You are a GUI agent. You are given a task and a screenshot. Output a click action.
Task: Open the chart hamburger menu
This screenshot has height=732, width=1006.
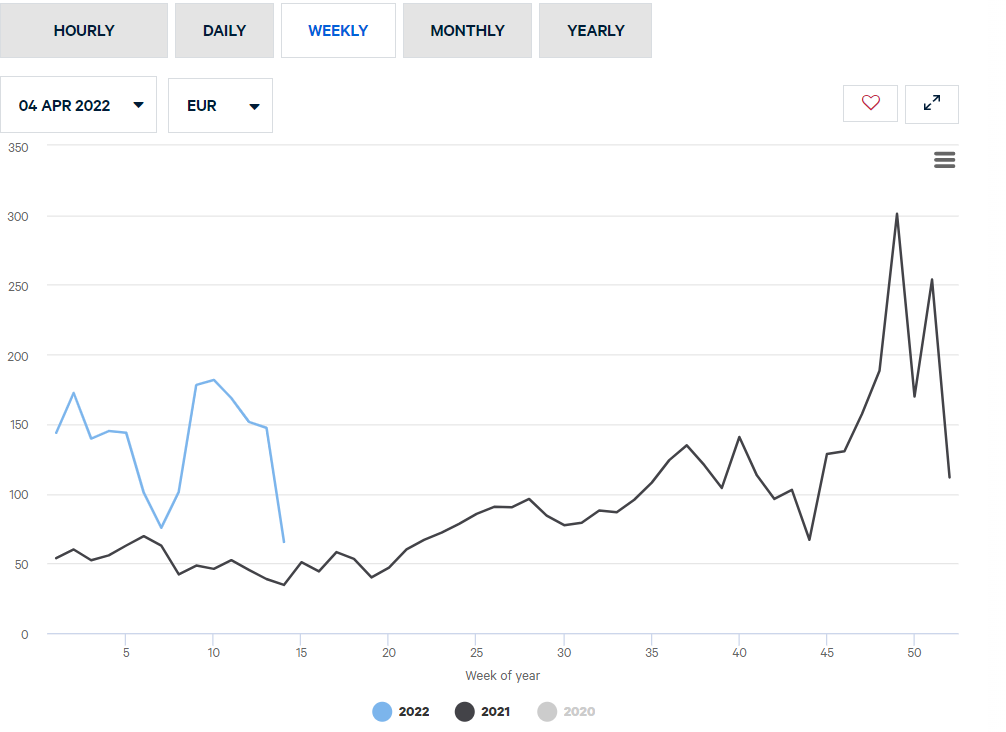coord(944,160)
